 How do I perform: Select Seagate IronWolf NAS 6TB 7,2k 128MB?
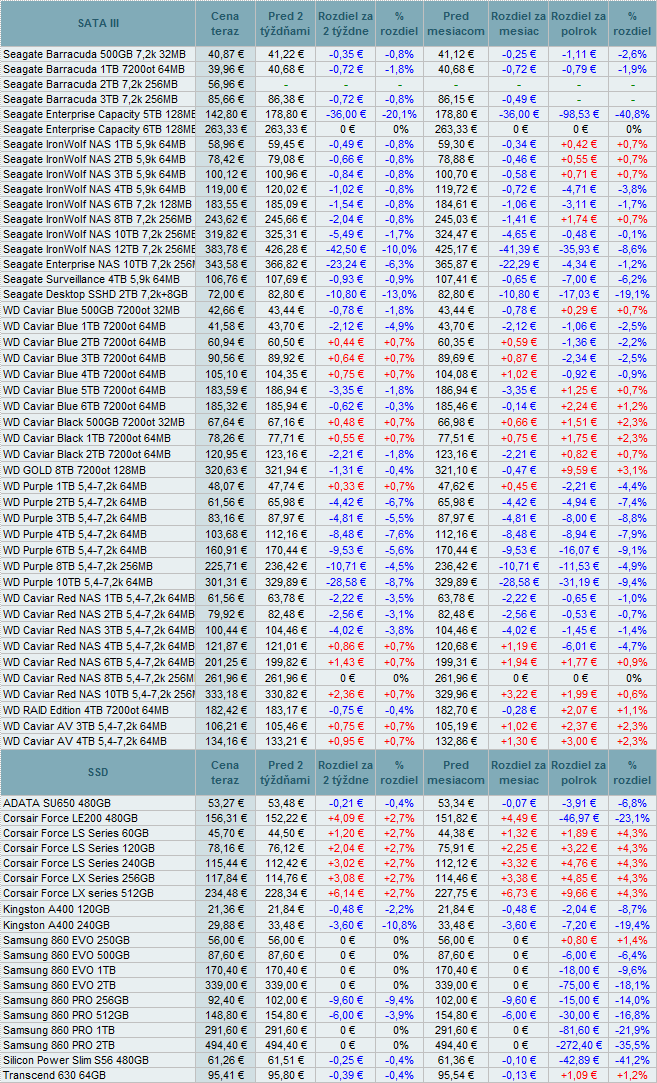point(97,204)
